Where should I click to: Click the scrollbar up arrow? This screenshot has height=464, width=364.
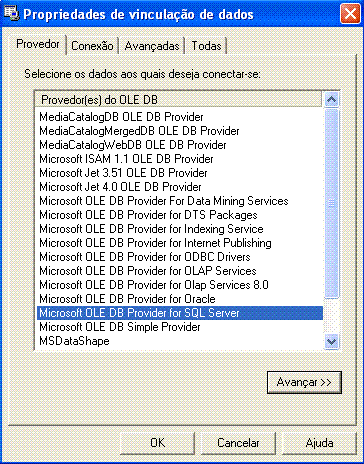coord(331,99)
